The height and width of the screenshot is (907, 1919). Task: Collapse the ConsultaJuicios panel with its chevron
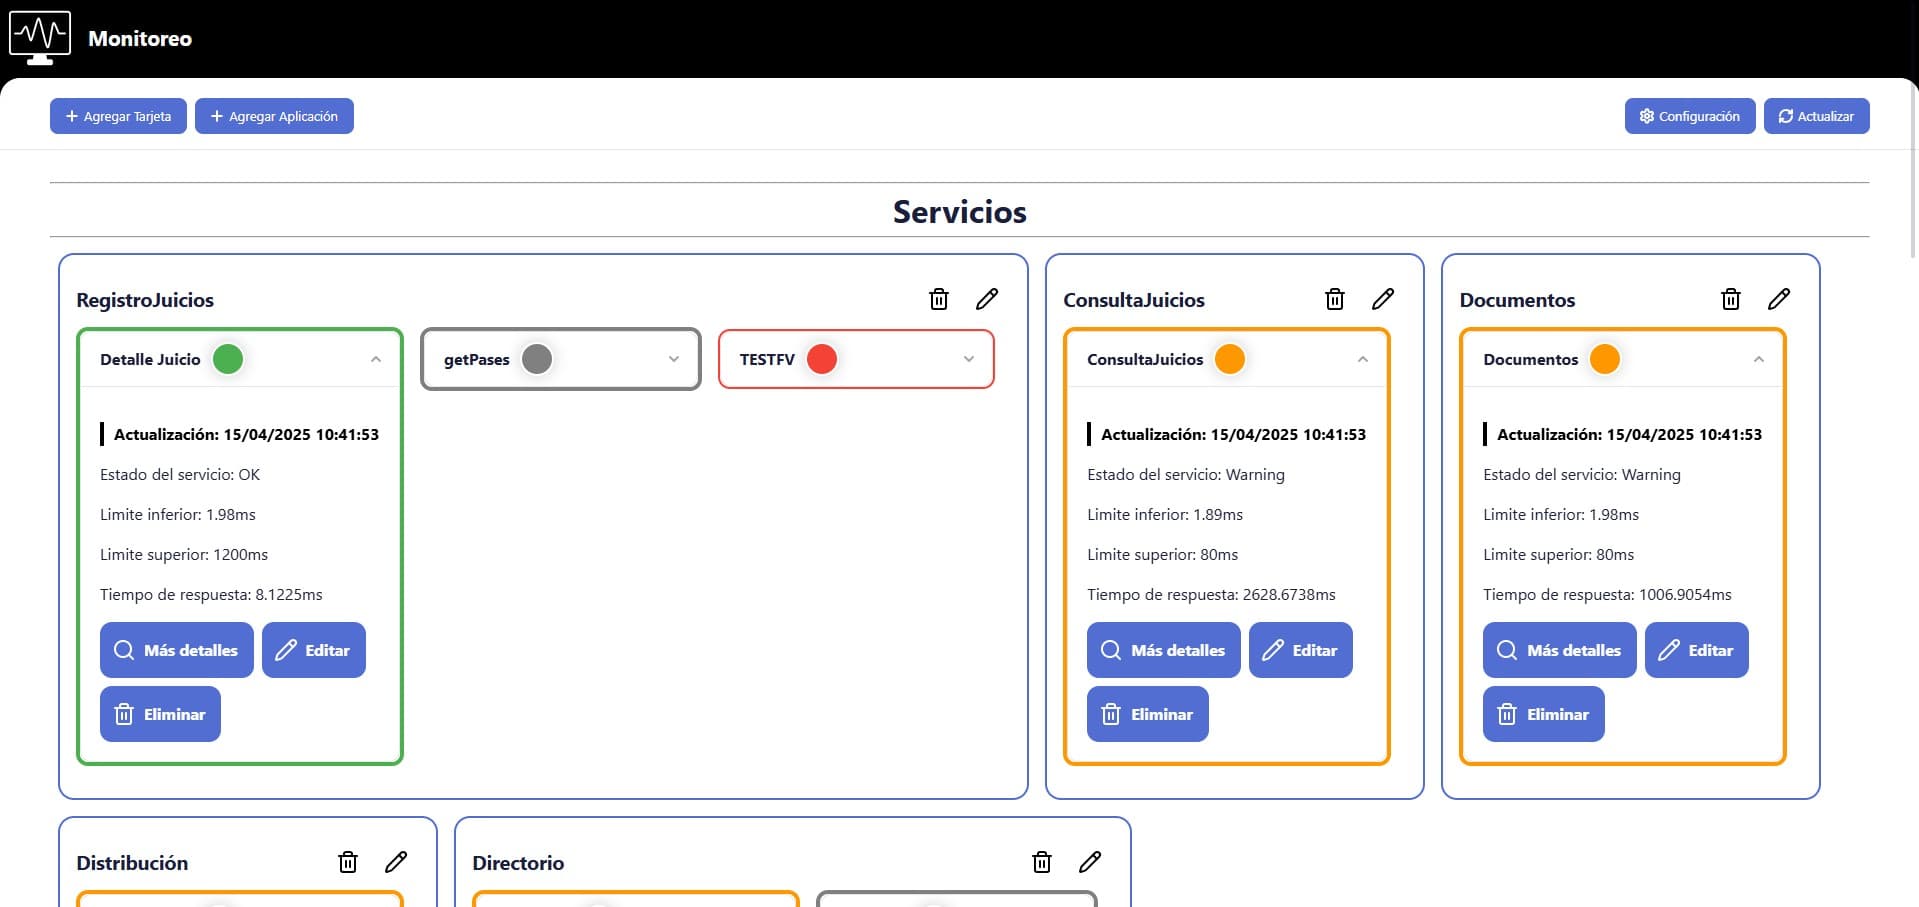(x=1363, y=359)
